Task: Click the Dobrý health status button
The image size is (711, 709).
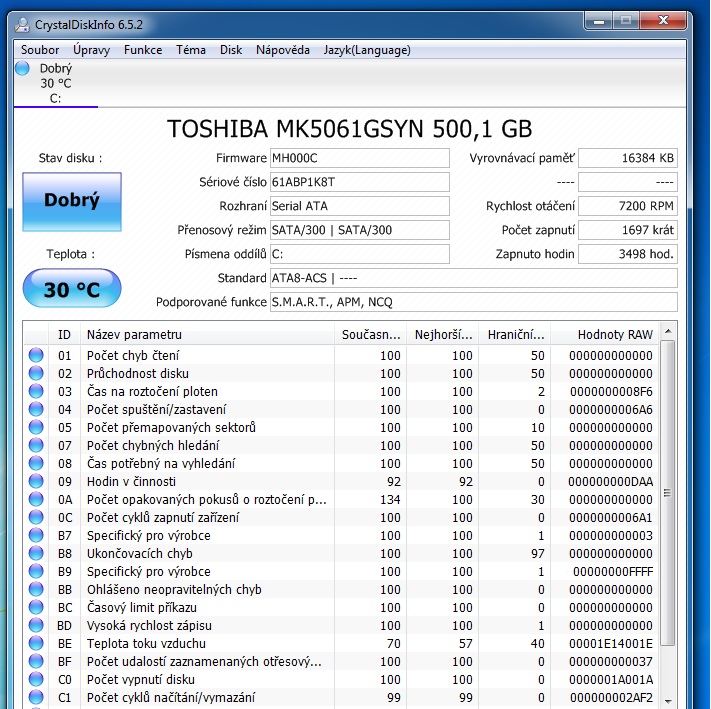Action: [x=72, y=202]
